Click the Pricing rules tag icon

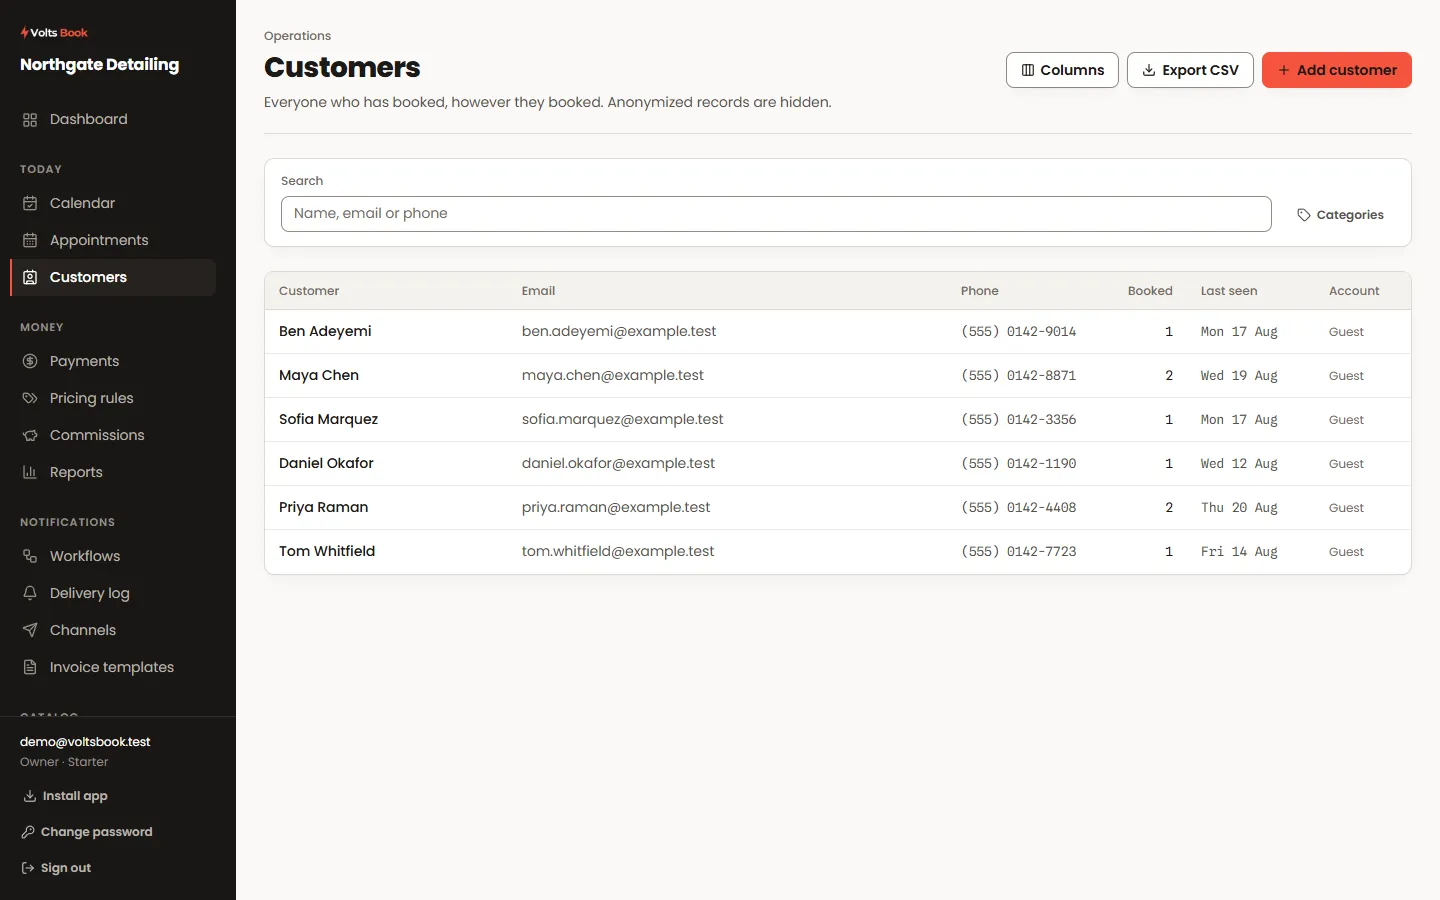pos(30,398)
